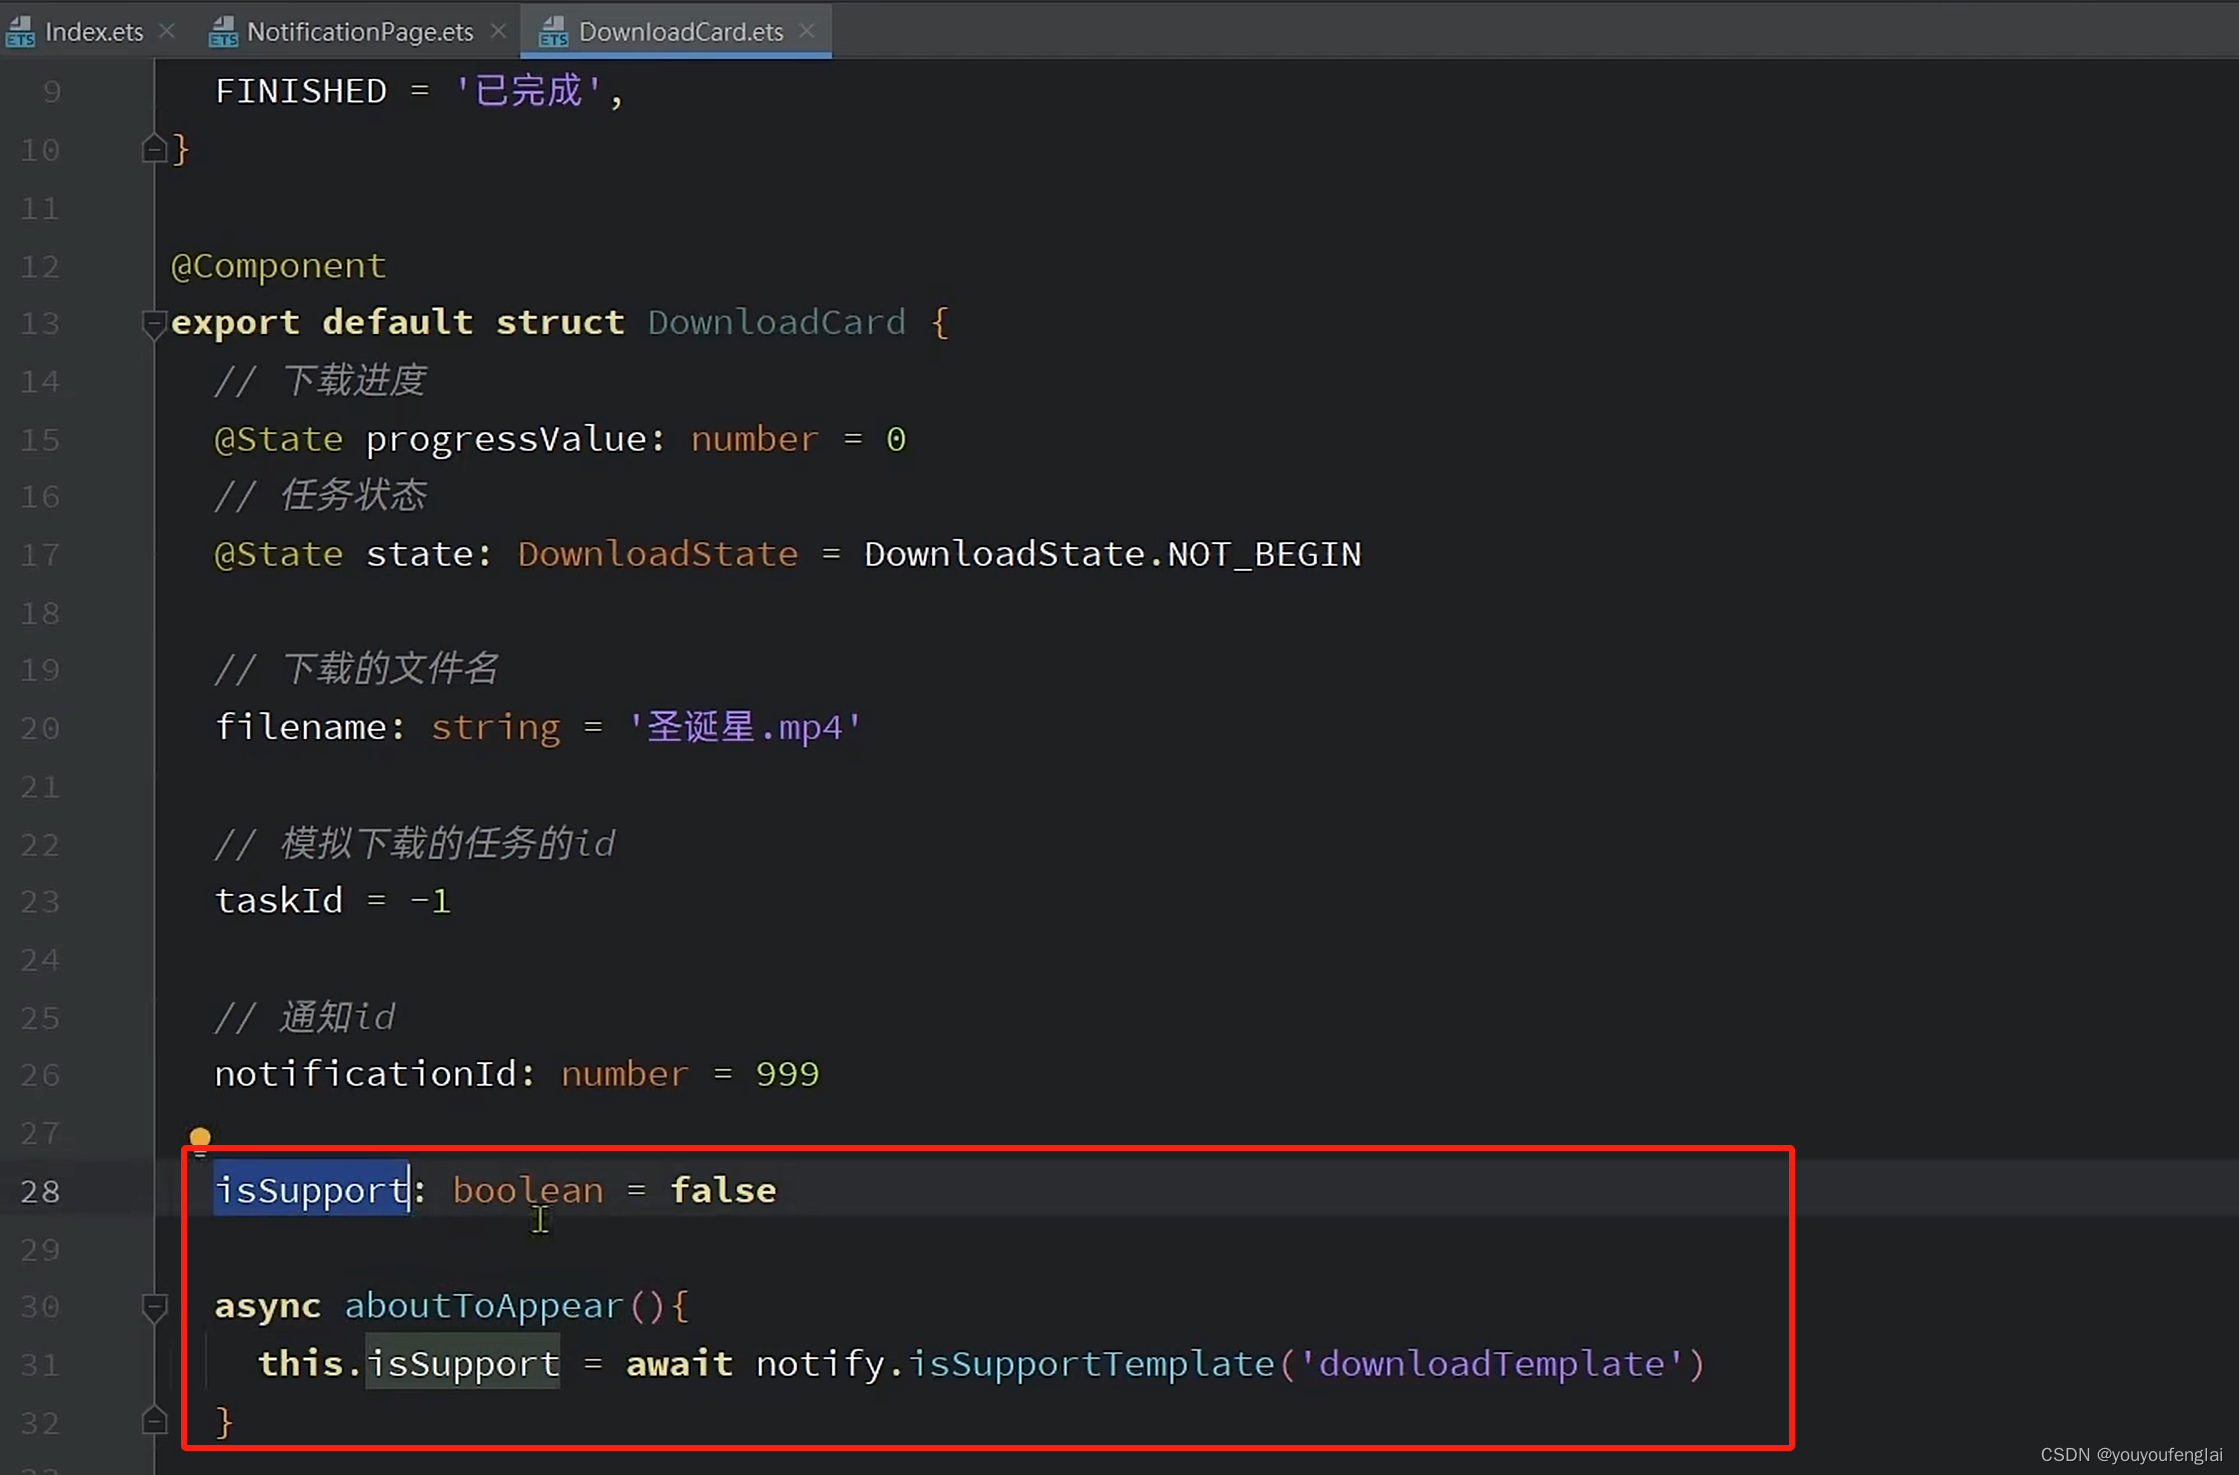Click line number 17 in the gutter
Image resolution: width=2239 pixels, height=1475 pixels.
40,555
